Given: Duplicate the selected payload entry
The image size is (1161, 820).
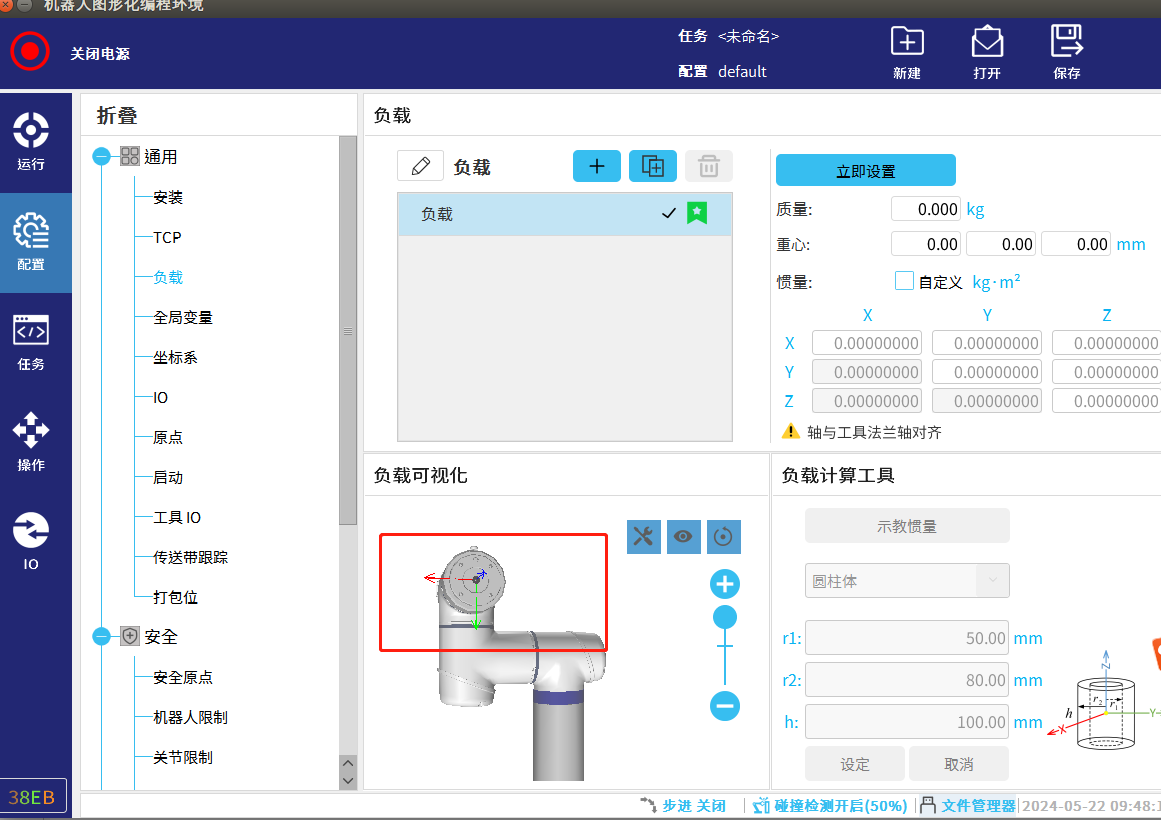Looking at the screenshot, I should [653, 166].
